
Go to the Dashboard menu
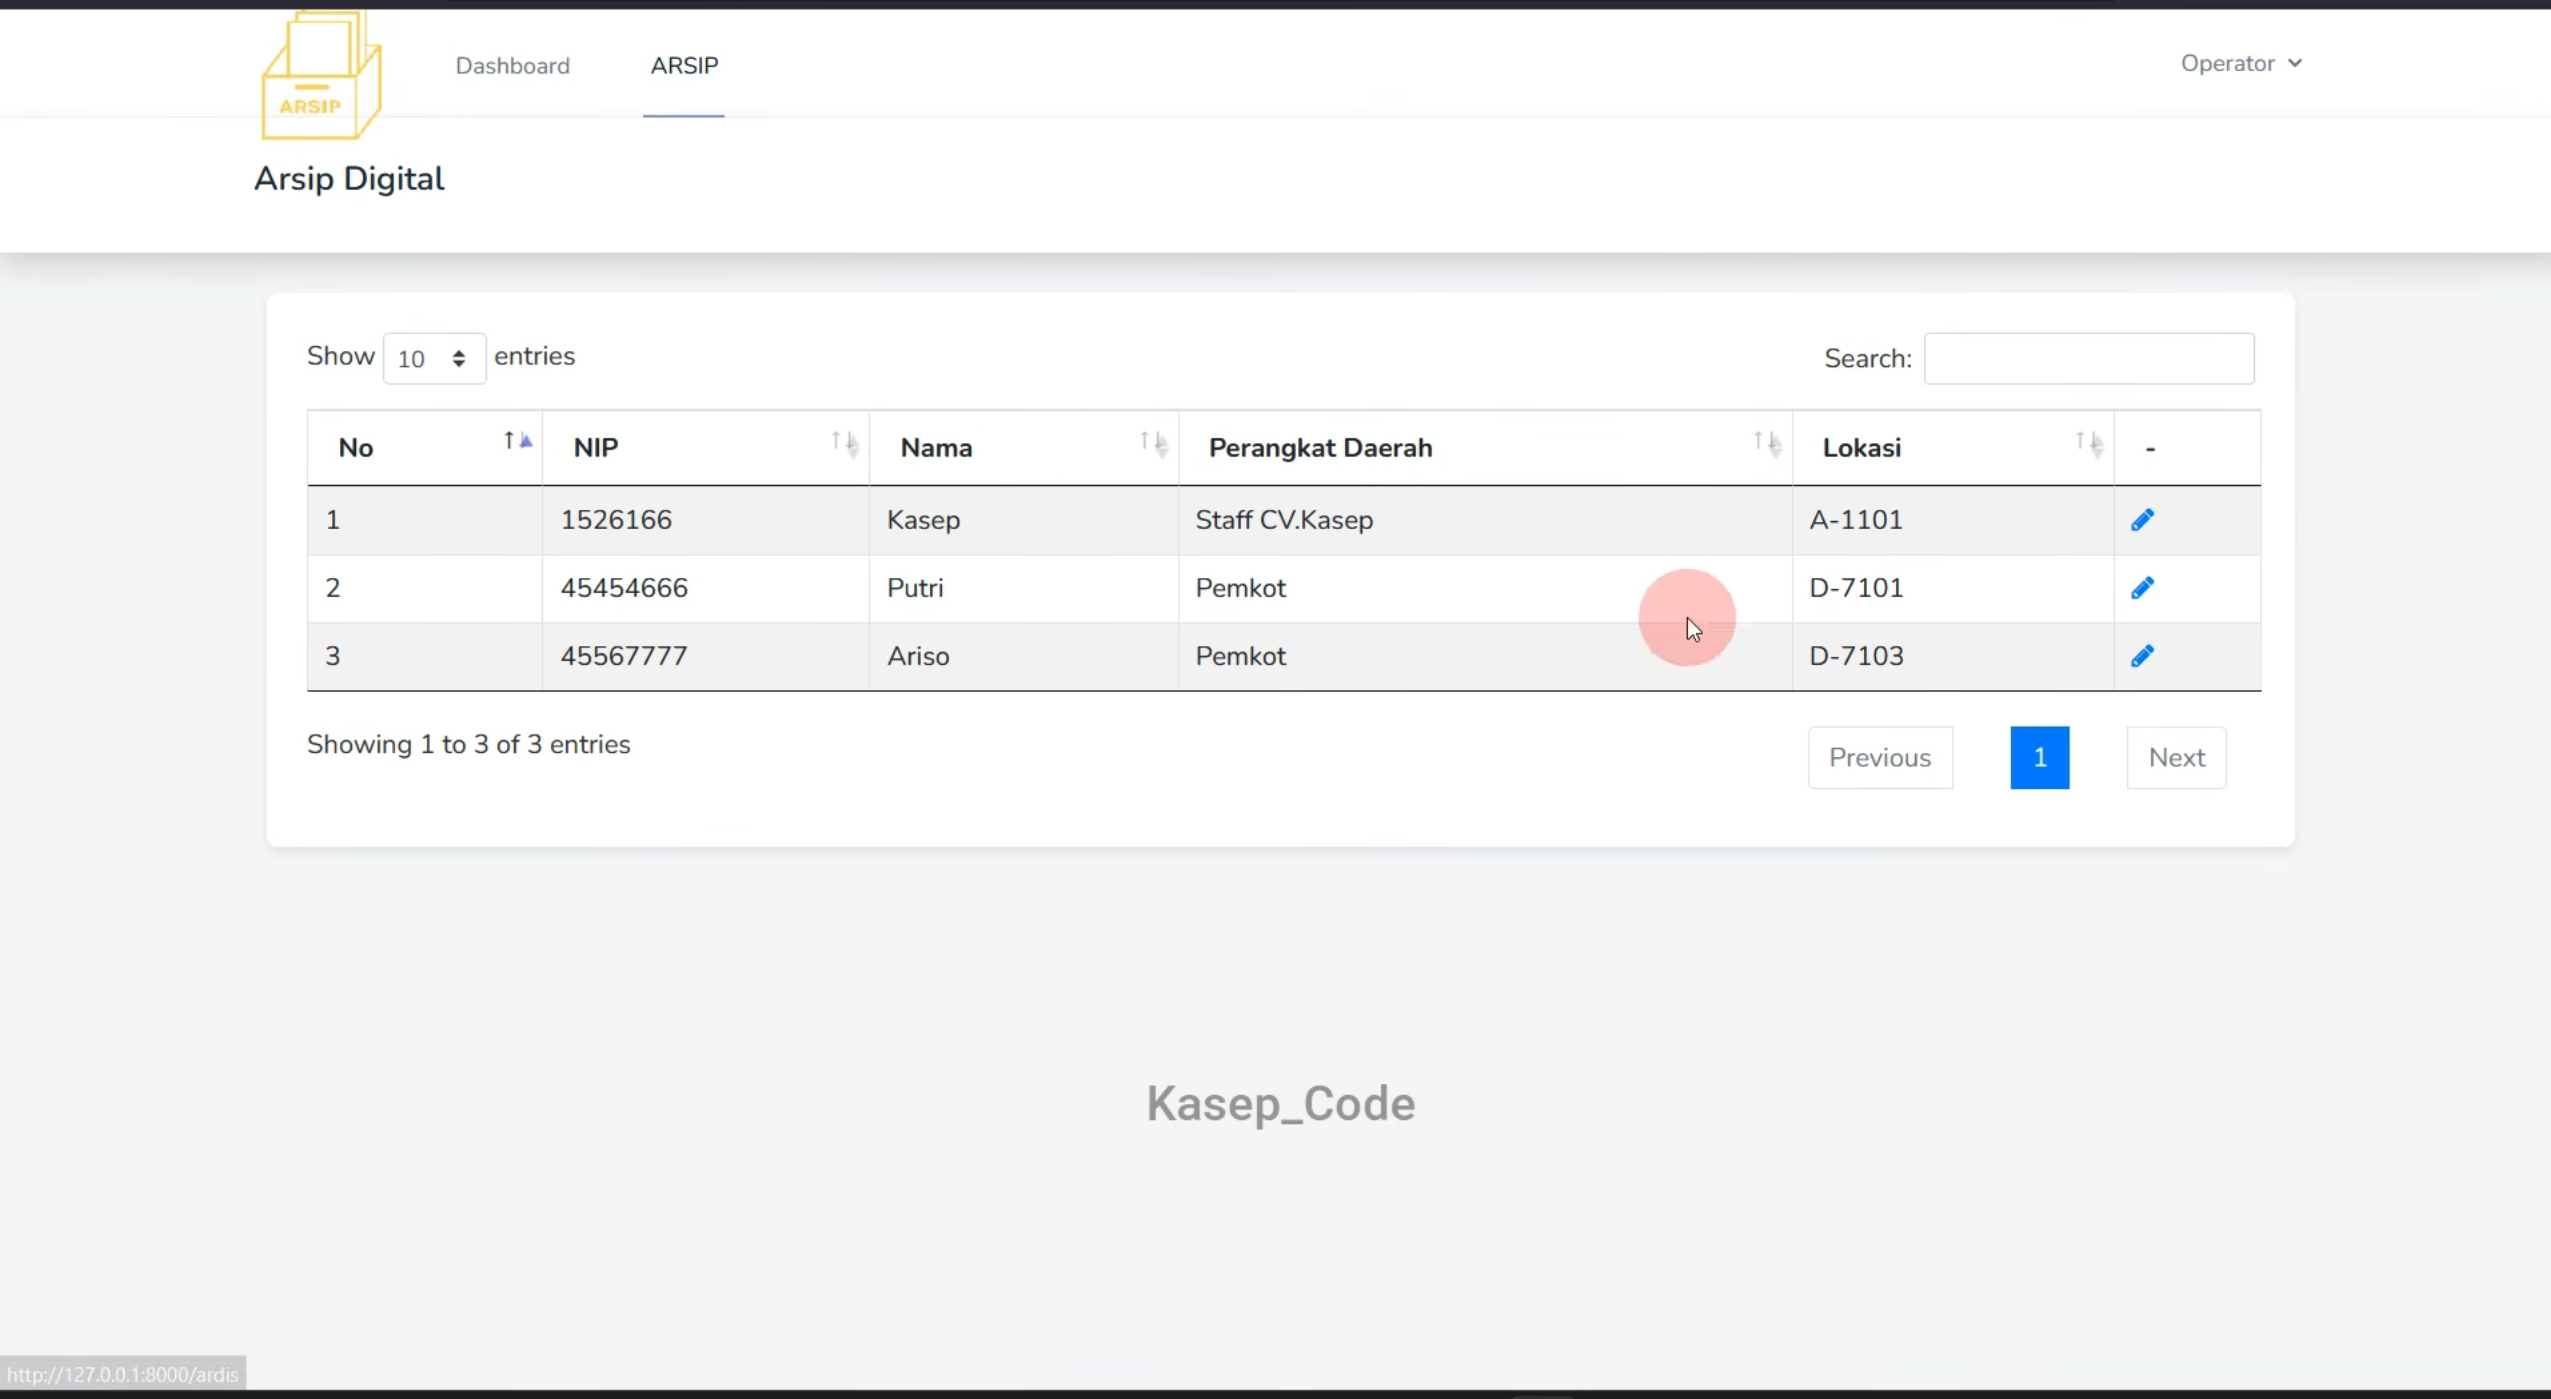point(513,66)
